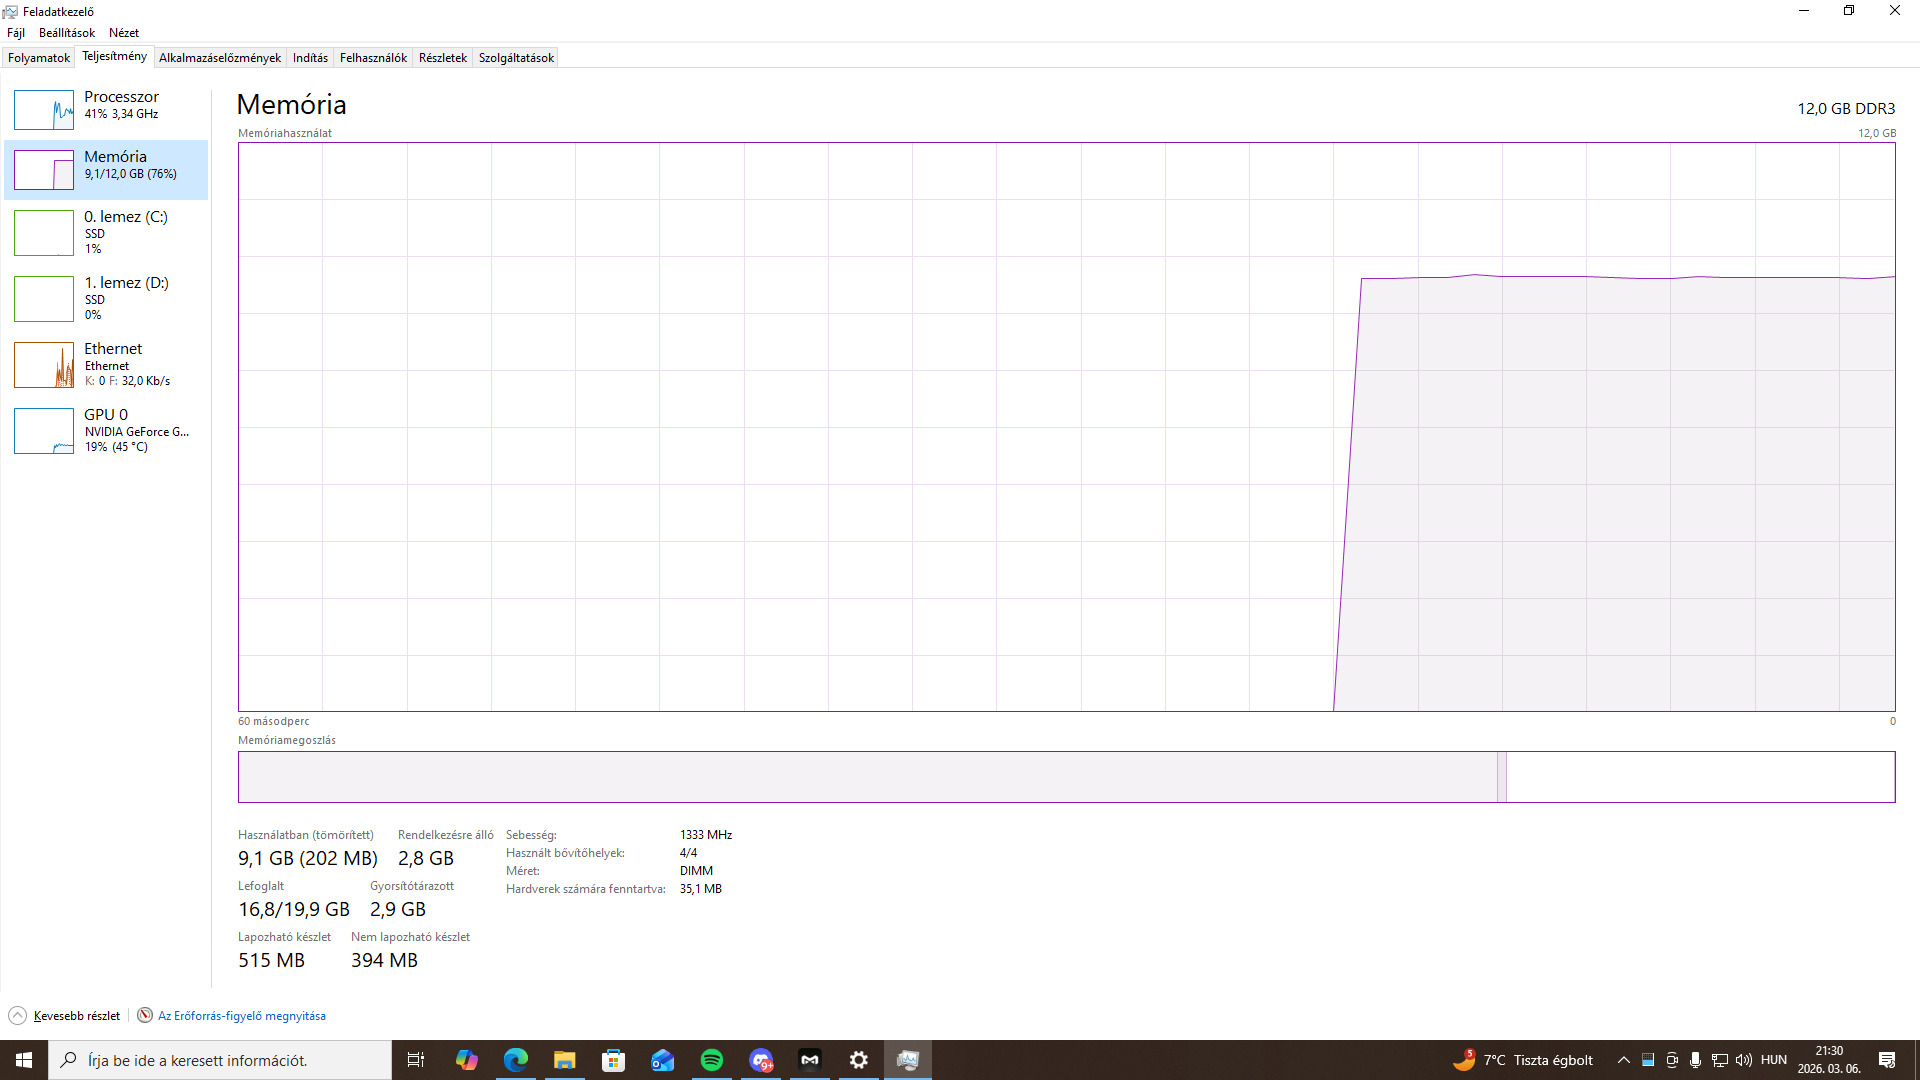This screenshot has height=1080, width=1920.
Task: Select the Processzor performance graph thumbnail
Action: tap(44, 110)
